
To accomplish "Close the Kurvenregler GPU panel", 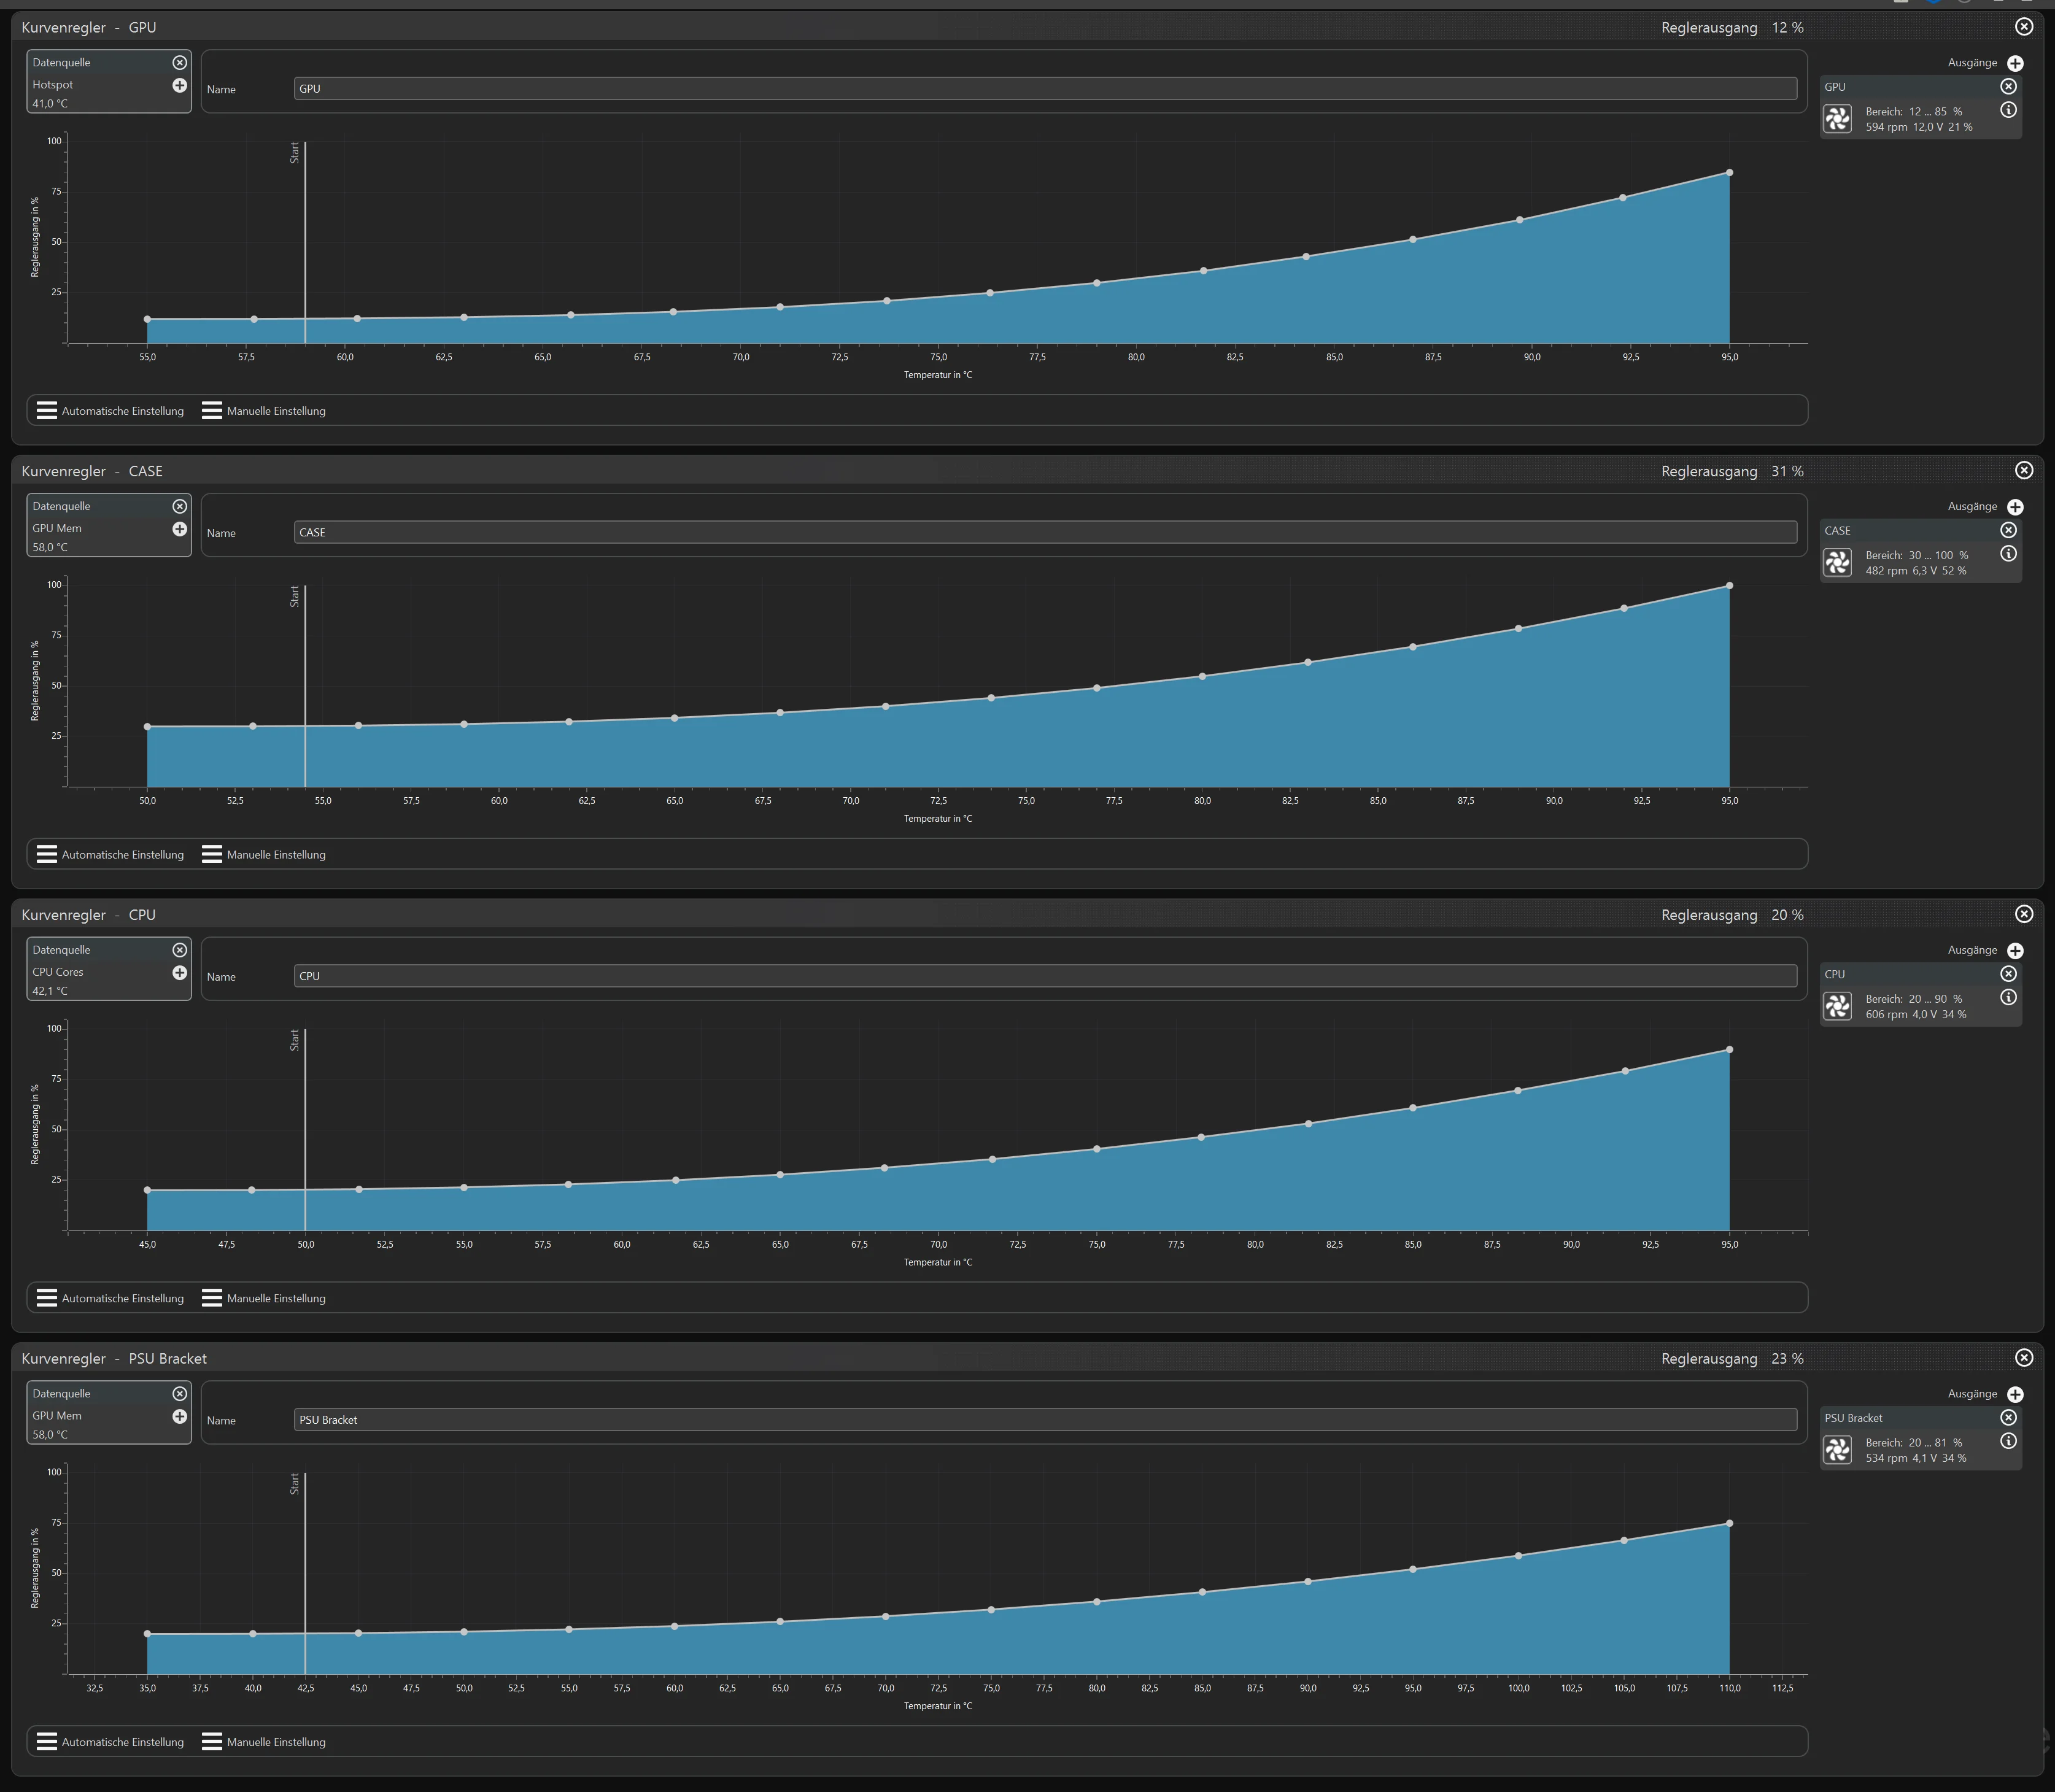I will [x=2024, y=27].
